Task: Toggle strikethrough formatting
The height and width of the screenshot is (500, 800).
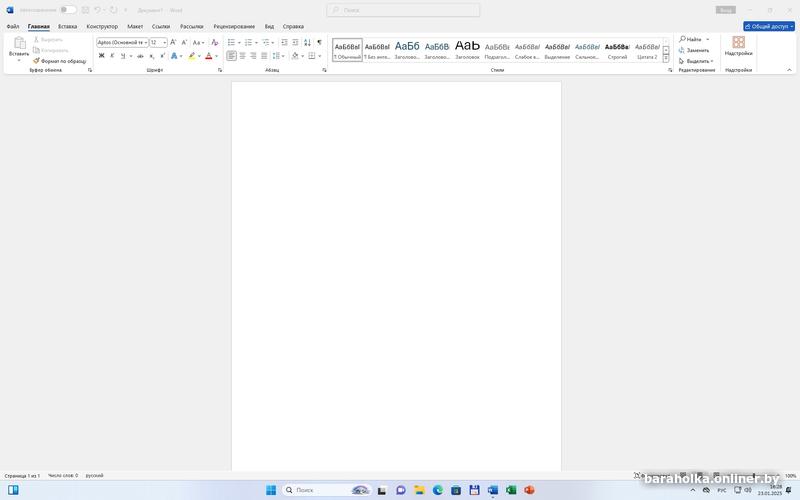Action: [140, 56]
